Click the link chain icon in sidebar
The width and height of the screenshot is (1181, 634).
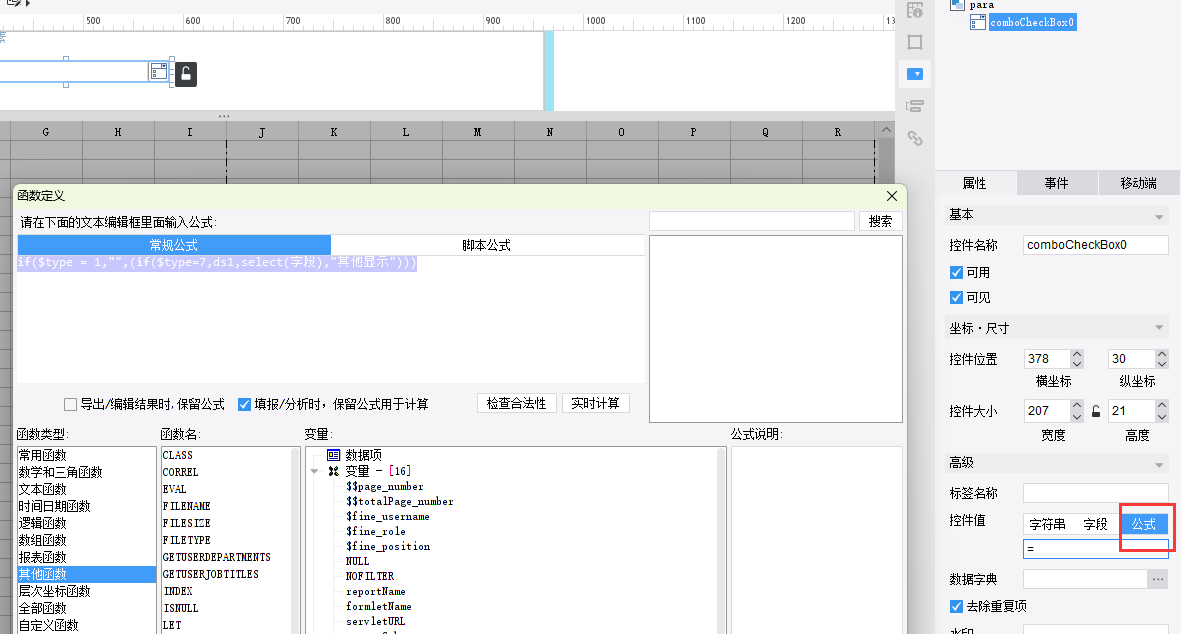(x=915, y=138)
